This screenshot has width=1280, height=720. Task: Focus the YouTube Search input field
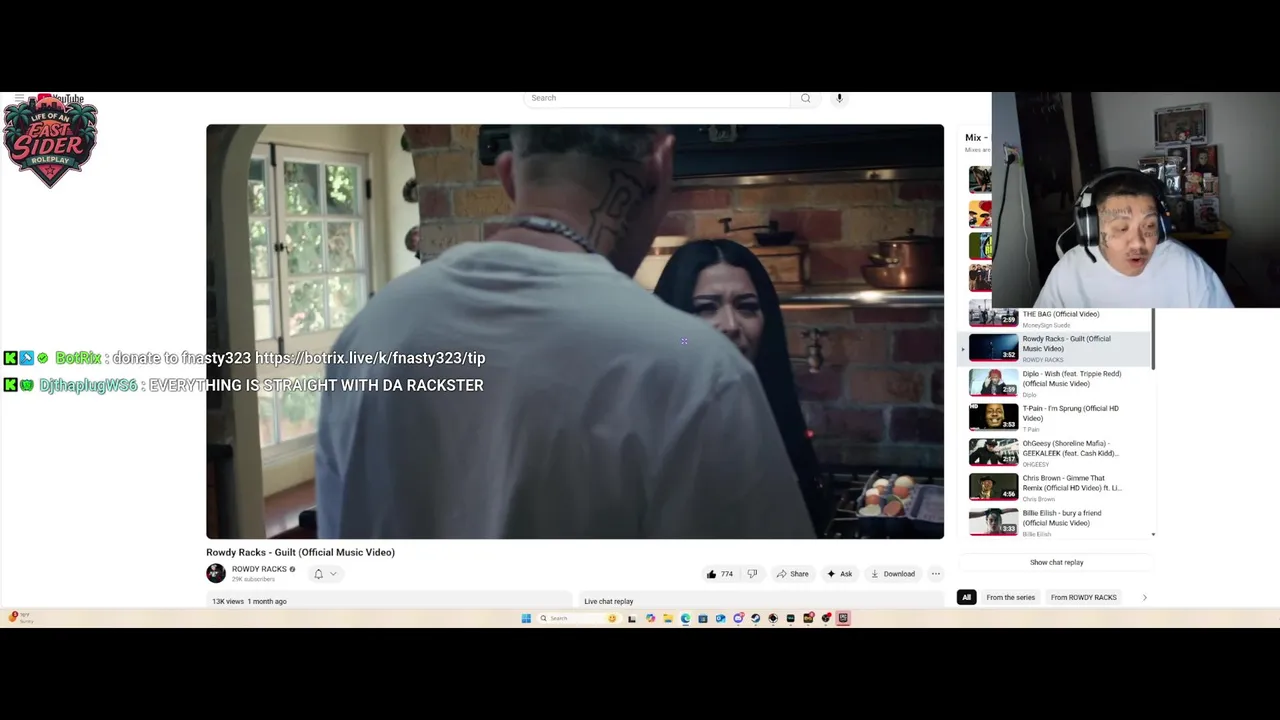(x=657, y=98)
